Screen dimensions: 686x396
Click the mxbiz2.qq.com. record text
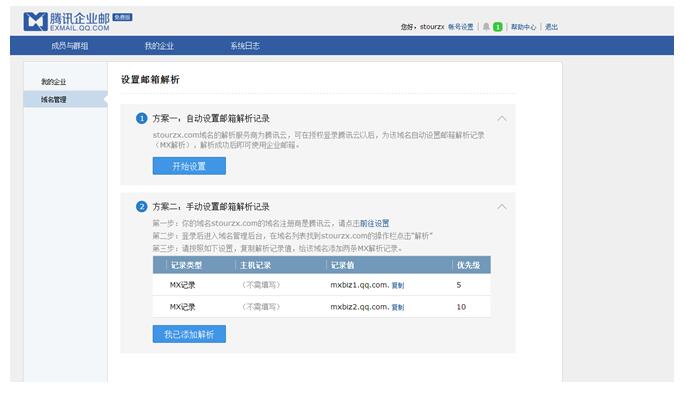360,307
